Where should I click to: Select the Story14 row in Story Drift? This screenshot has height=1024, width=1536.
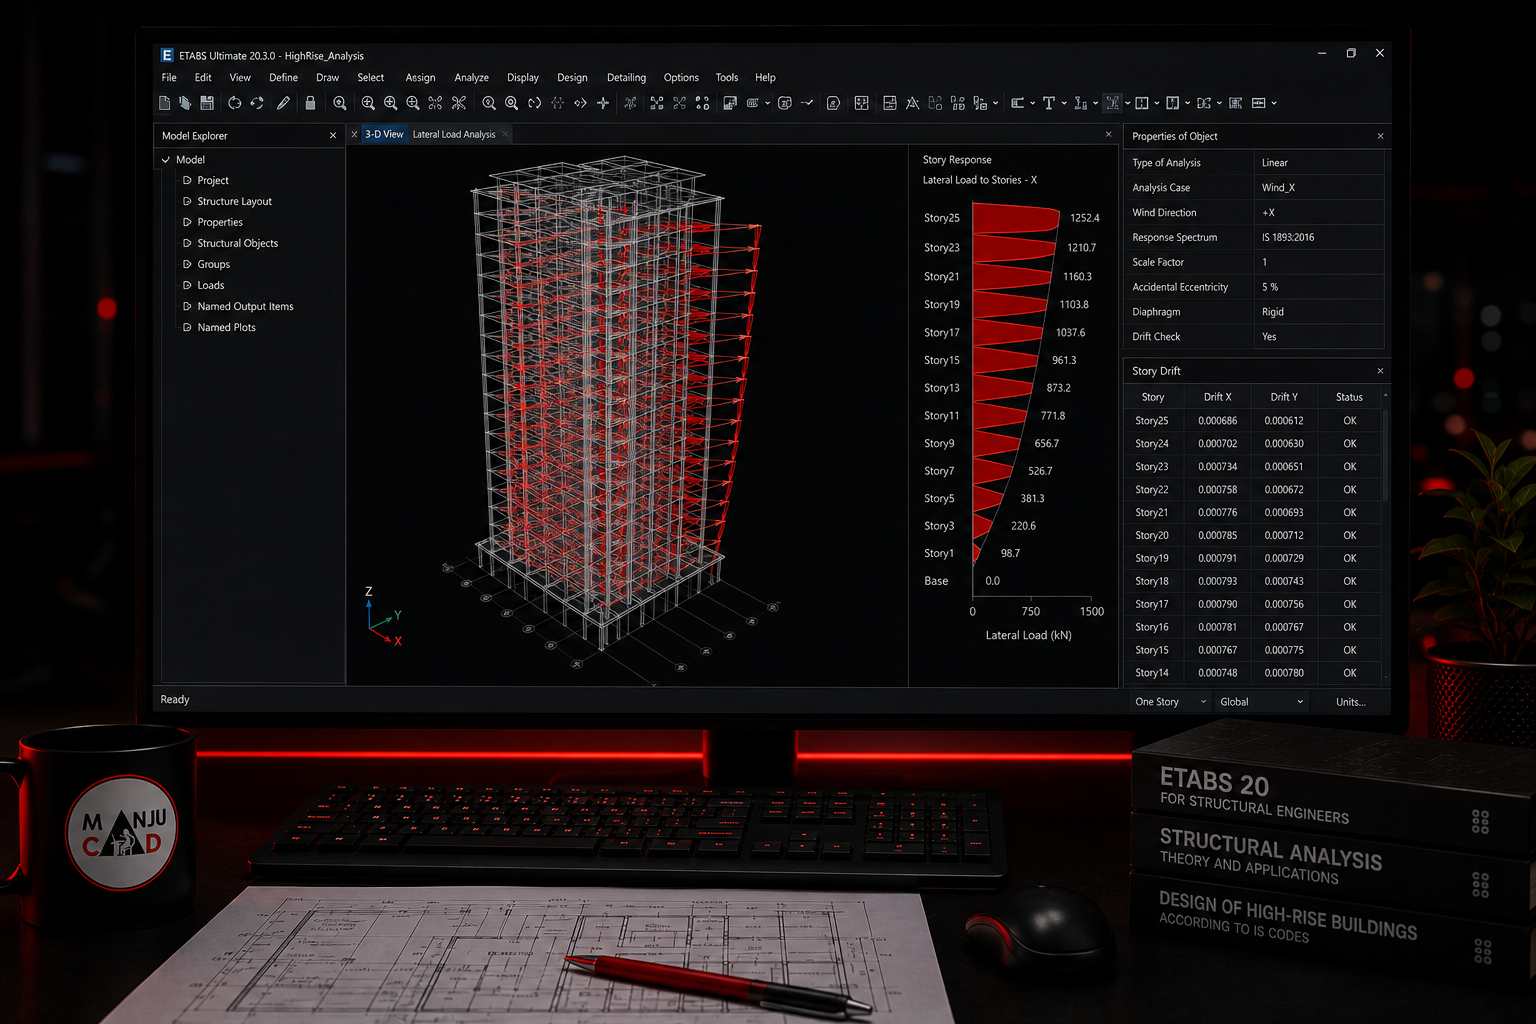(x=1253, y=673)
